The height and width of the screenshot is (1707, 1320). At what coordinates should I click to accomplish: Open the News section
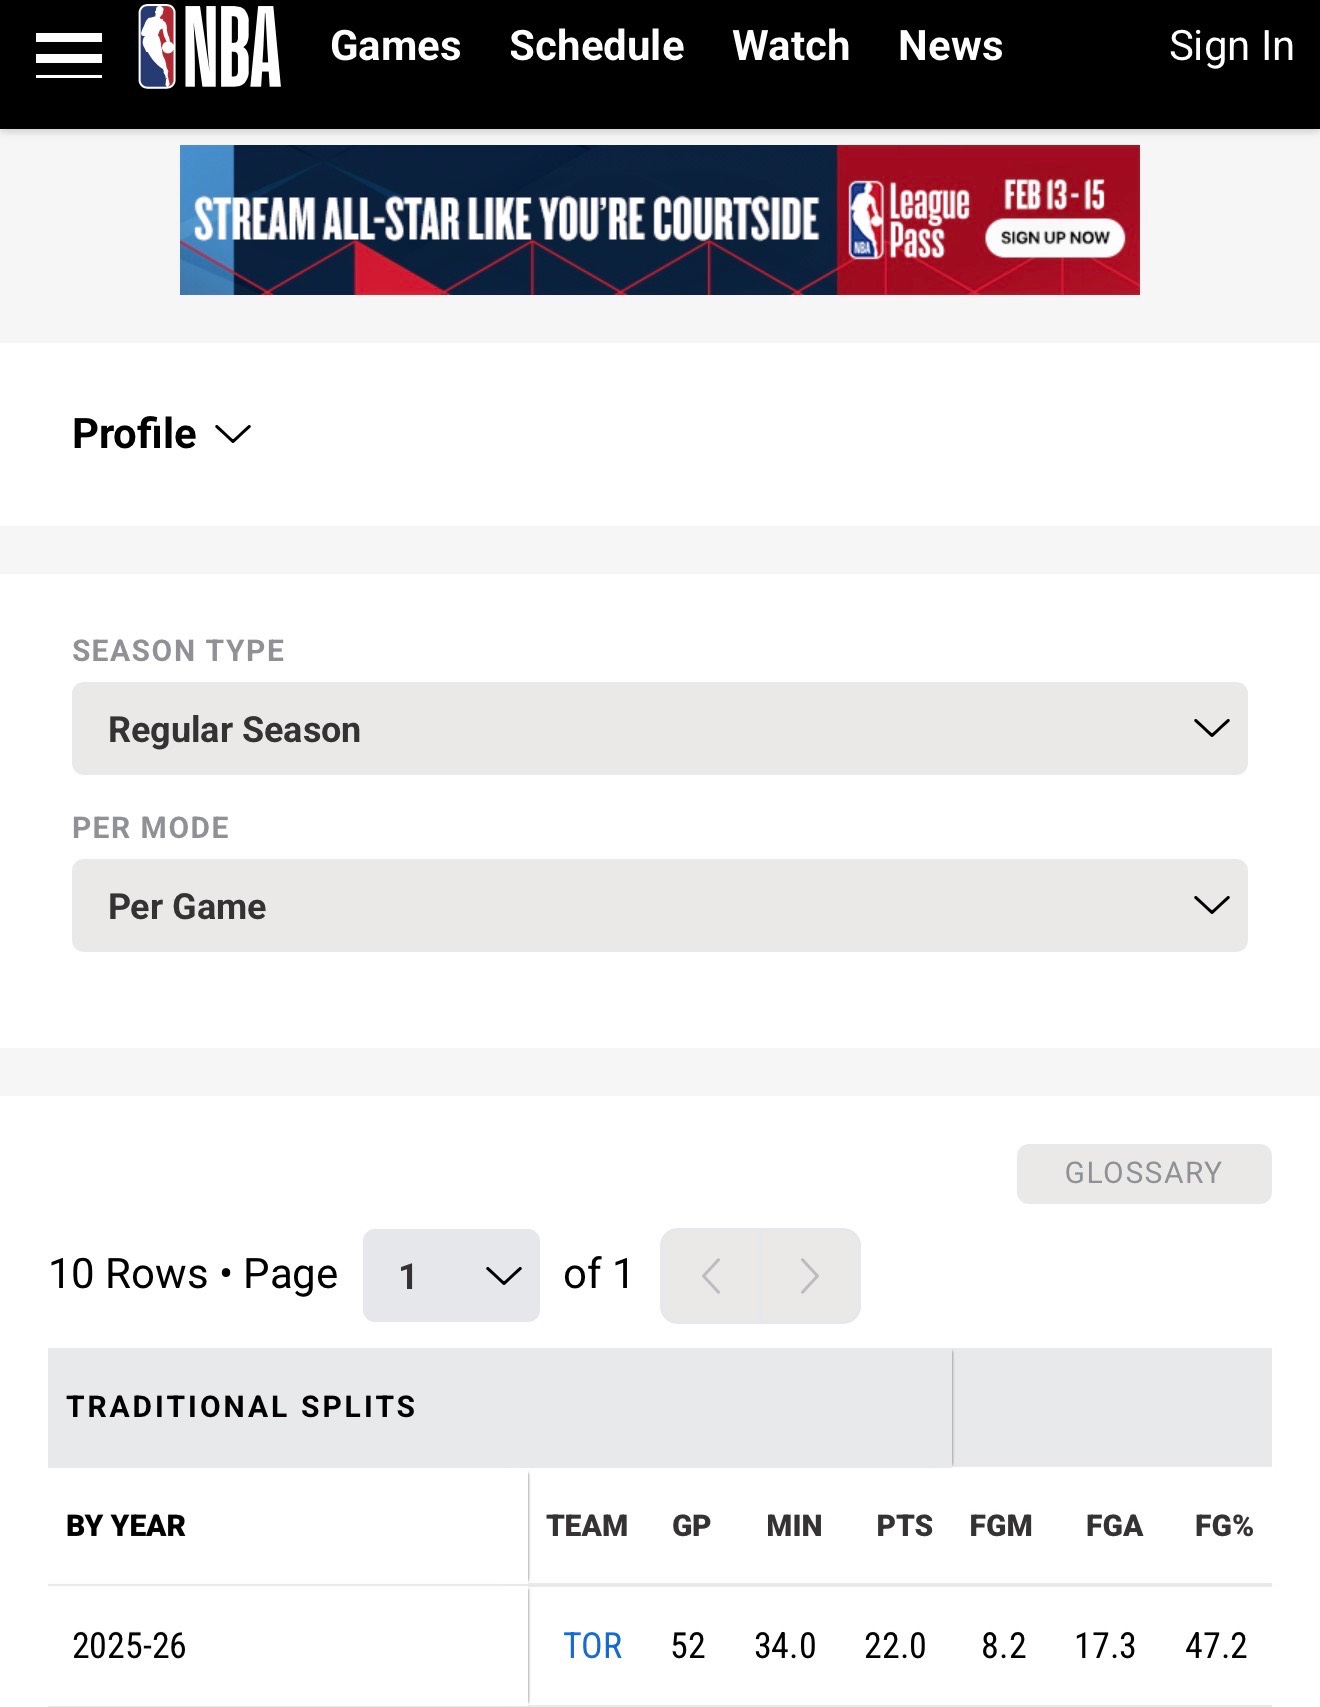point(950,46)
